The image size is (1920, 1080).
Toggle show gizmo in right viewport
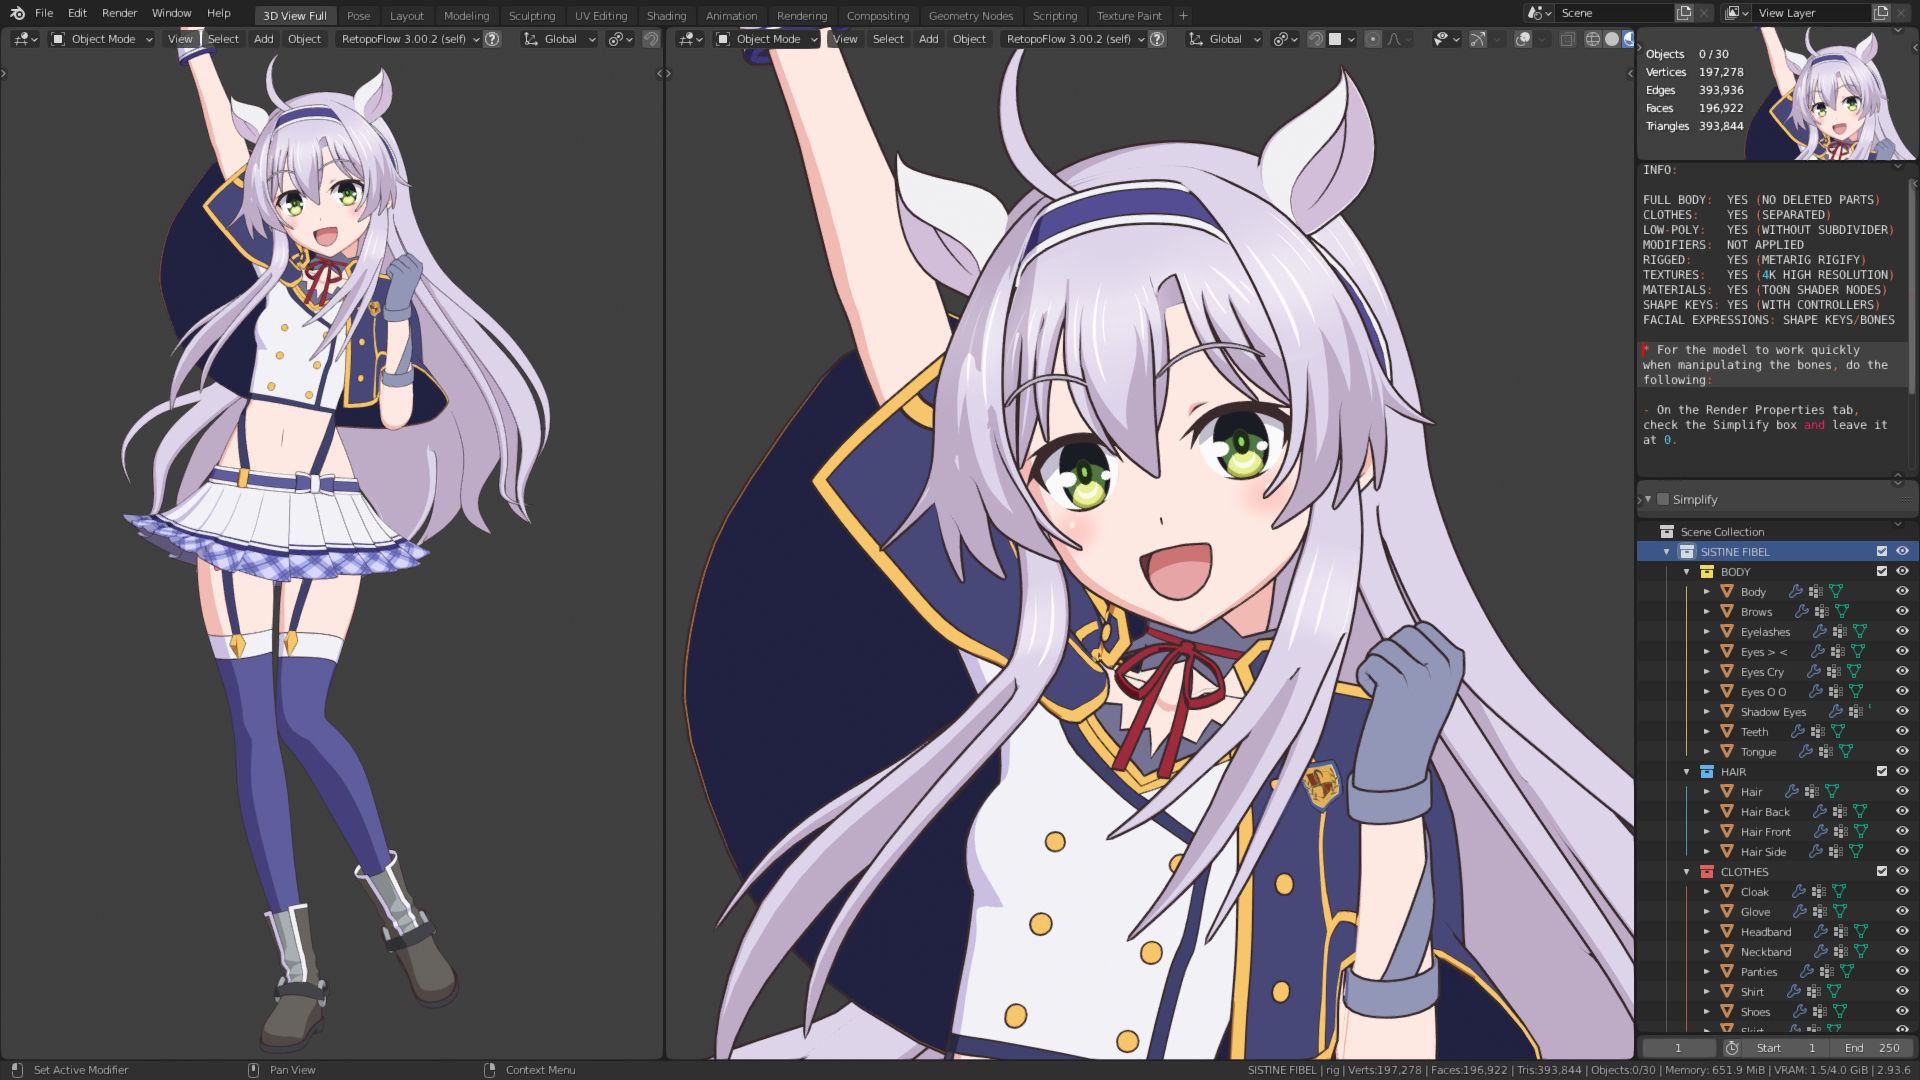point(1477,39)
